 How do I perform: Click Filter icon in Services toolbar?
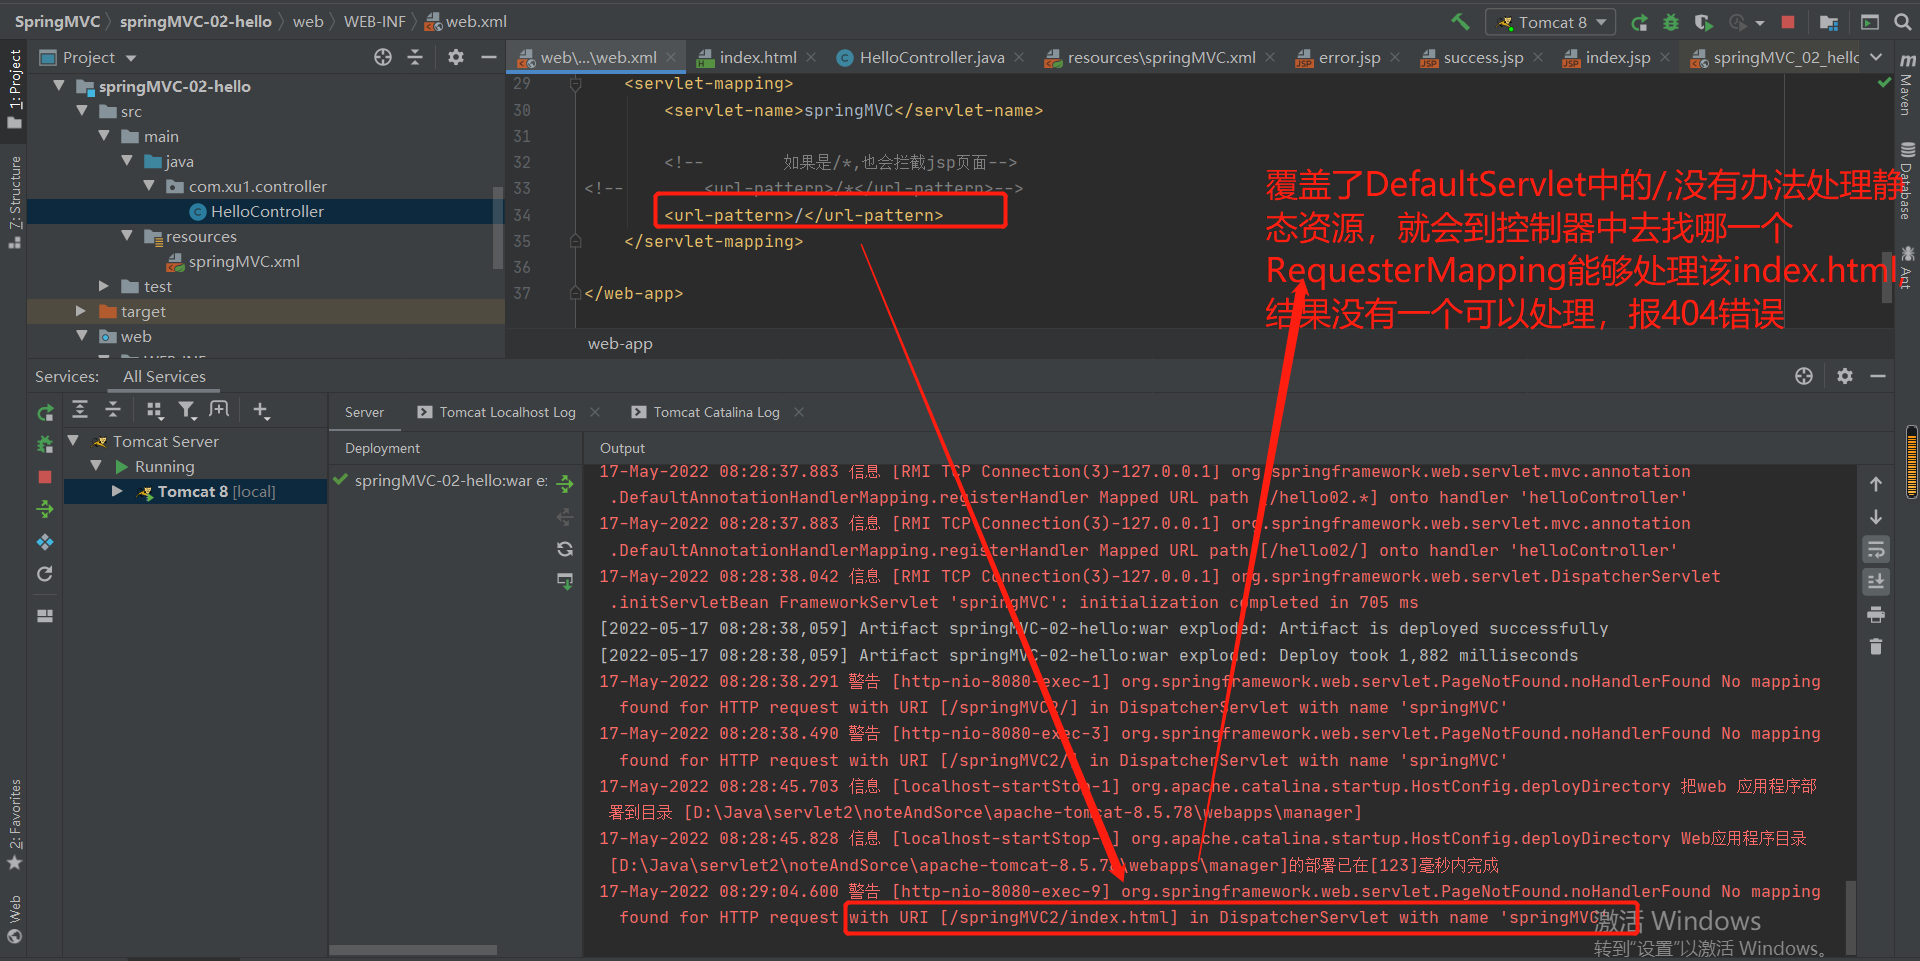tap(187, 409)
